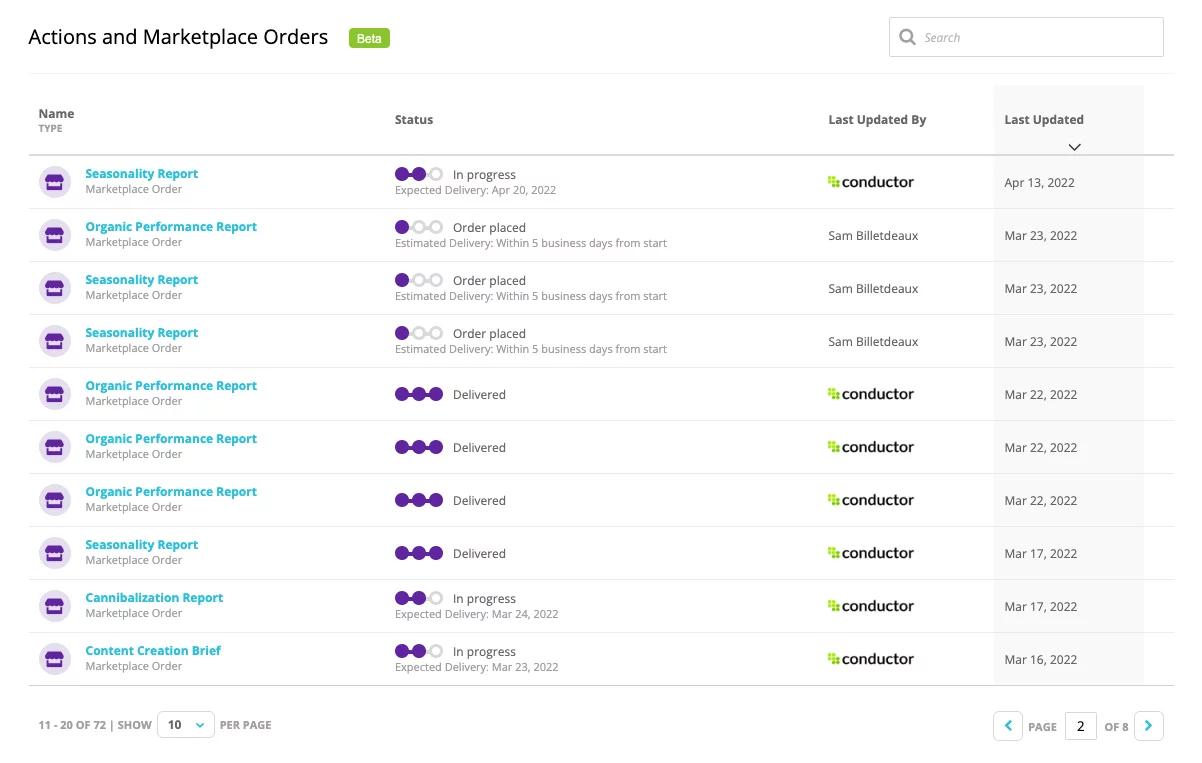
Task: Click the page number input box
Action: (x=1080, y=726)
